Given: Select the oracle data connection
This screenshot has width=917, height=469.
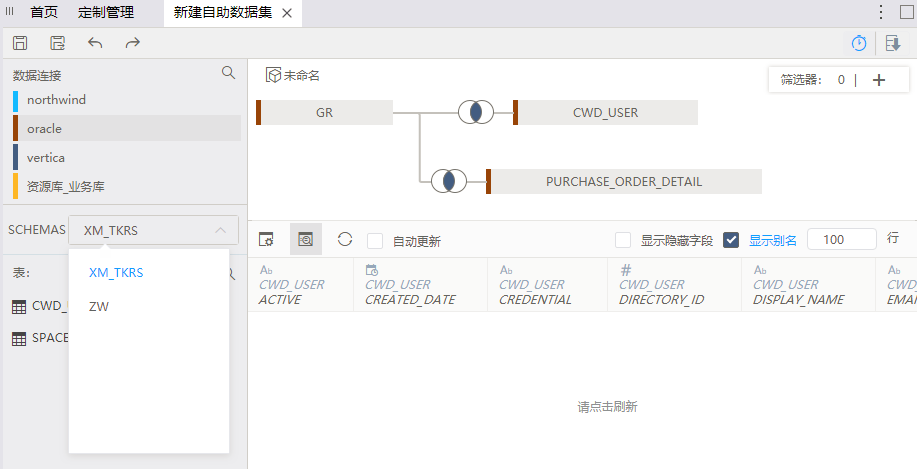Looking at the screenshot, I should (x=127, y=128).
